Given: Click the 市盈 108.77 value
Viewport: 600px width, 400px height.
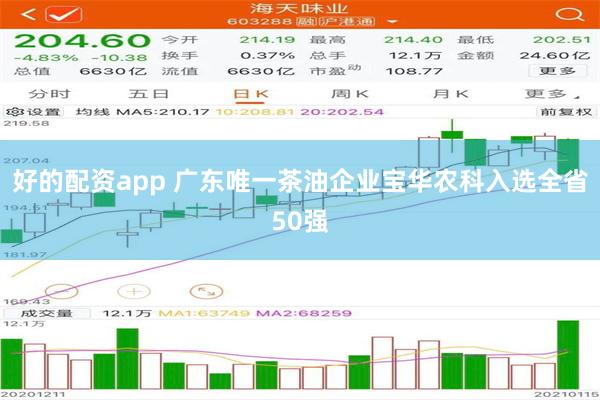Looking at the screenshot, I should click(x=414, y=71).
